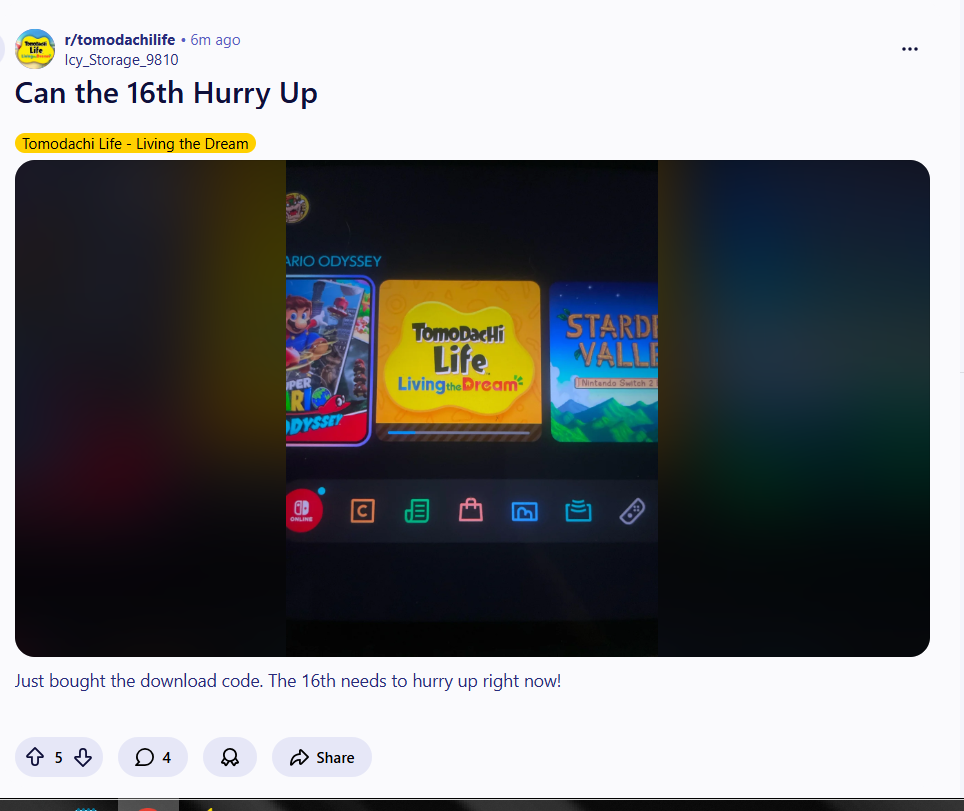Click the '6m ago' post timestamp

point(215,40)
